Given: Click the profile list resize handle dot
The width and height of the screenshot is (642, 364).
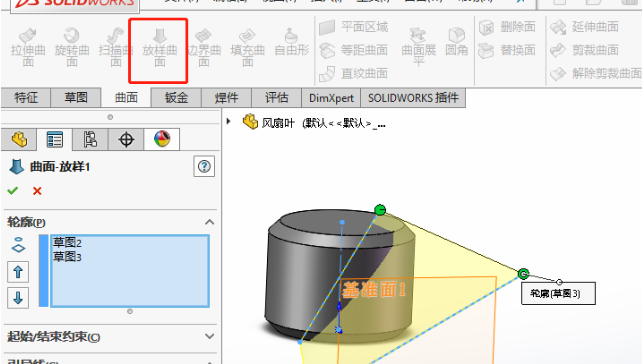Looking at the screenshot, I should coord(130,312).
